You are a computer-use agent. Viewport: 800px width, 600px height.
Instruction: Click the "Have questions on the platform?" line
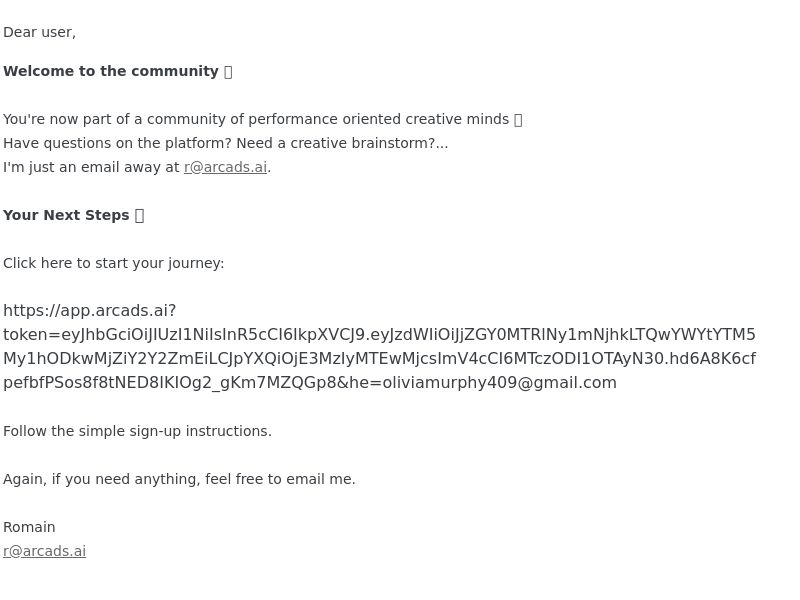[226, 143]
